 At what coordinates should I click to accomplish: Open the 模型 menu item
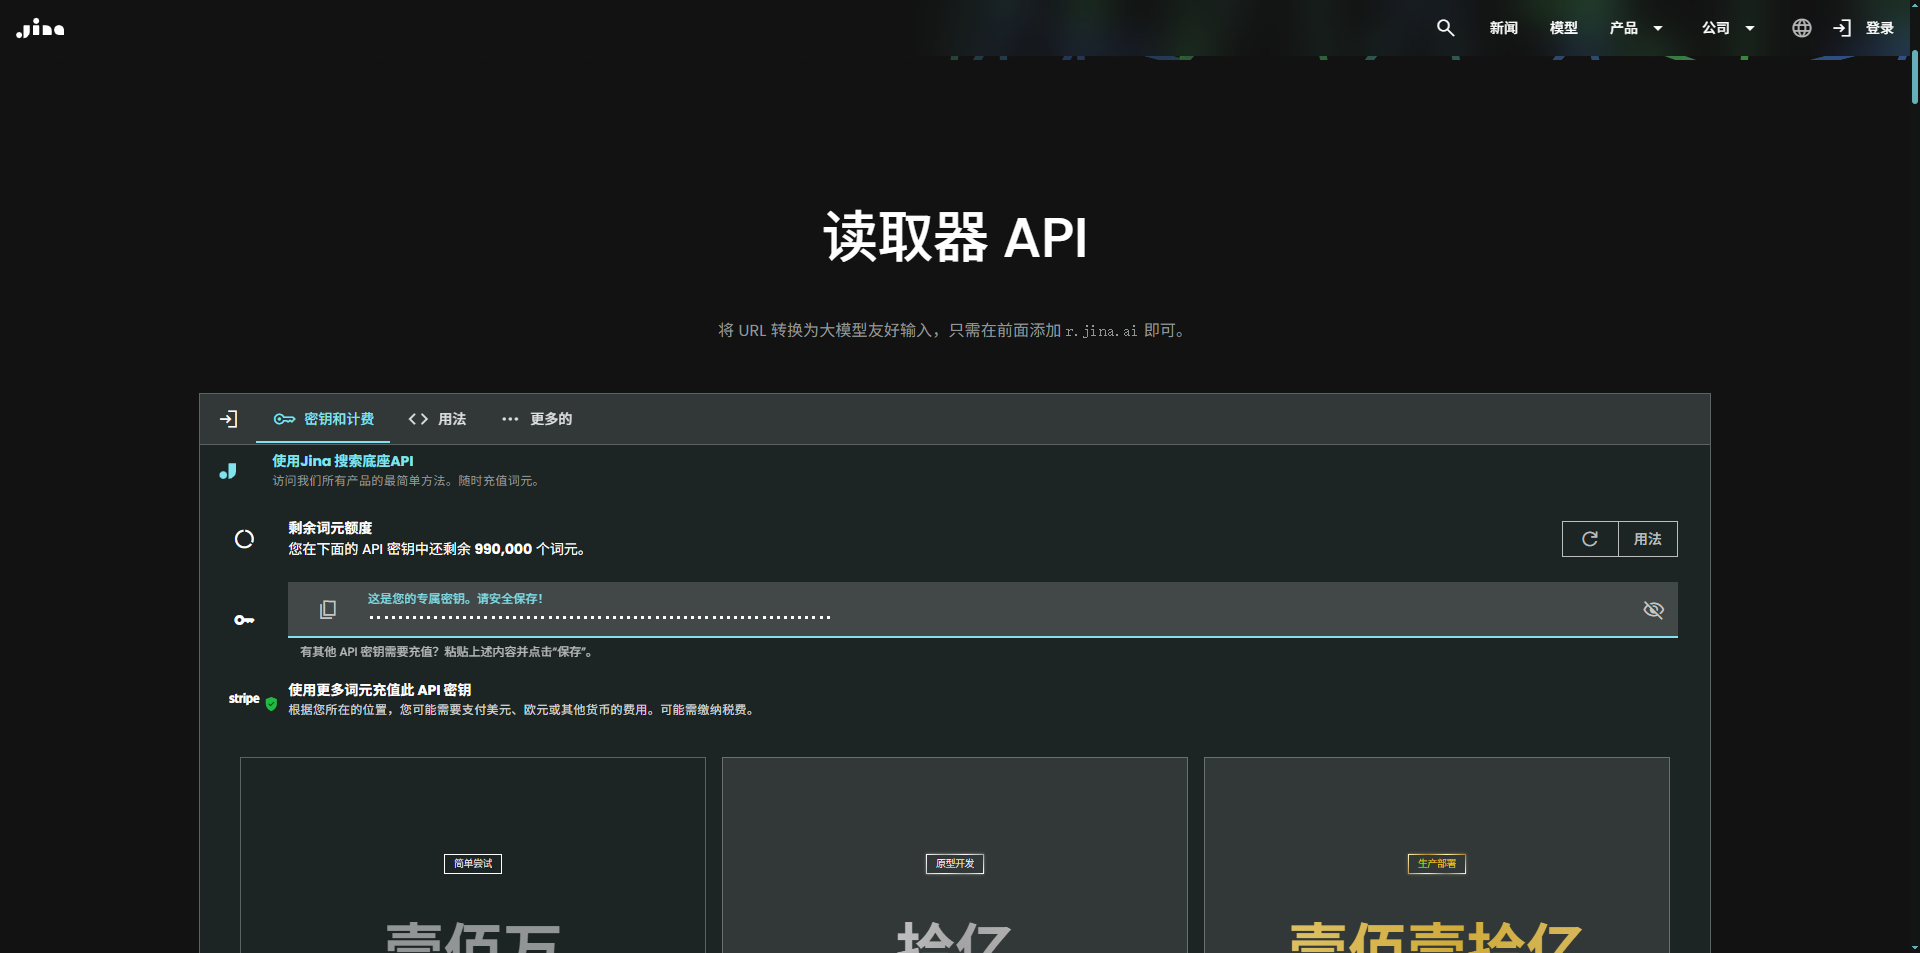pyautogui.click(x=1563, y=28)
